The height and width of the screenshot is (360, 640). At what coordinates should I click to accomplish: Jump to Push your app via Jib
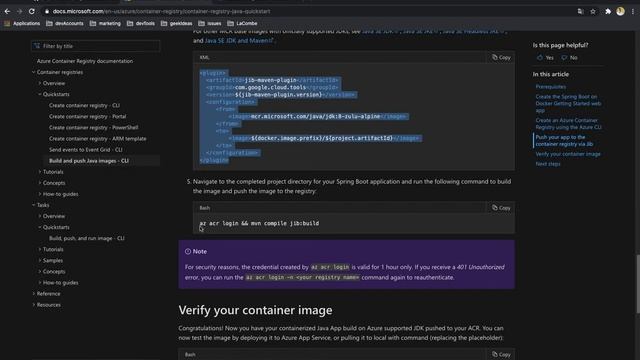click(564, 140)
